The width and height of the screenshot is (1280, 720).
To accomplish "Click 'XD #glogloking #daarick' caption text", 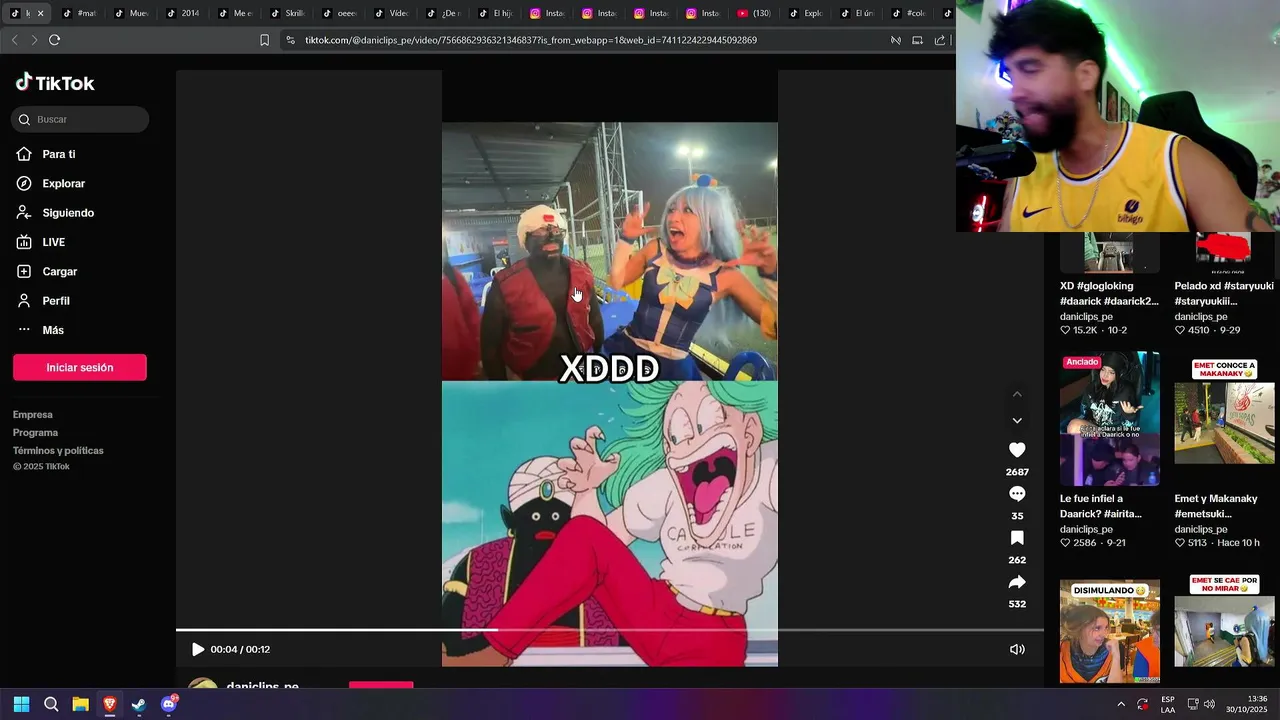I will click(x=1110, y=294).
